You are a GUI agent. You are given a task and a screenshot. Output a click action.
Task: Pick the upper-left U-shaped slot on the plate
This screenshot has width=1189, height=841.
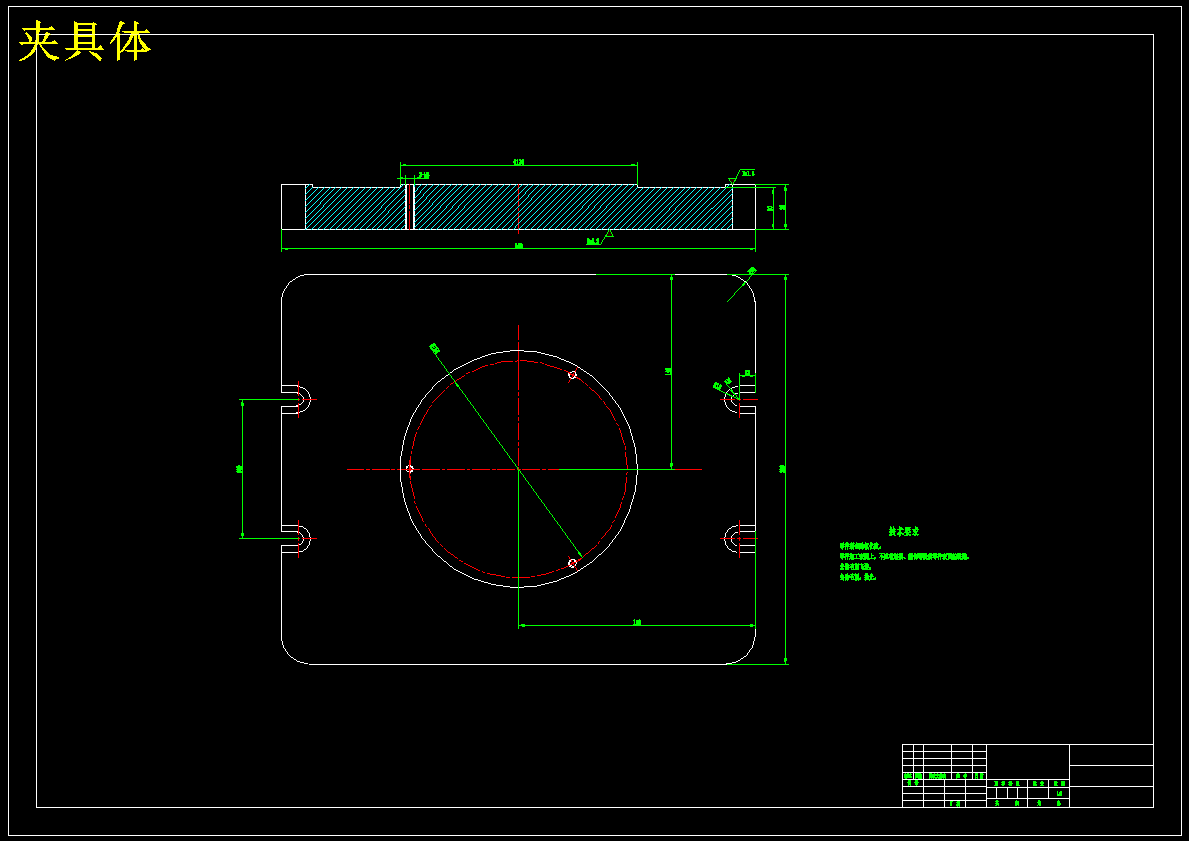[x=296, y=399]
